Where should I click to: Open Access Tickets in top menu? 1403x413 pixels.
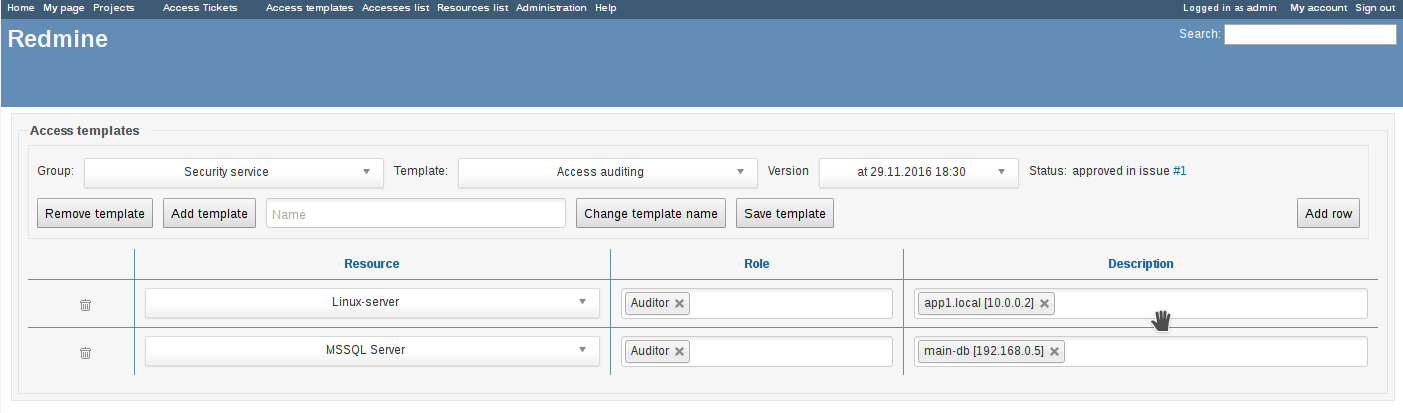(x=200, y=8)
